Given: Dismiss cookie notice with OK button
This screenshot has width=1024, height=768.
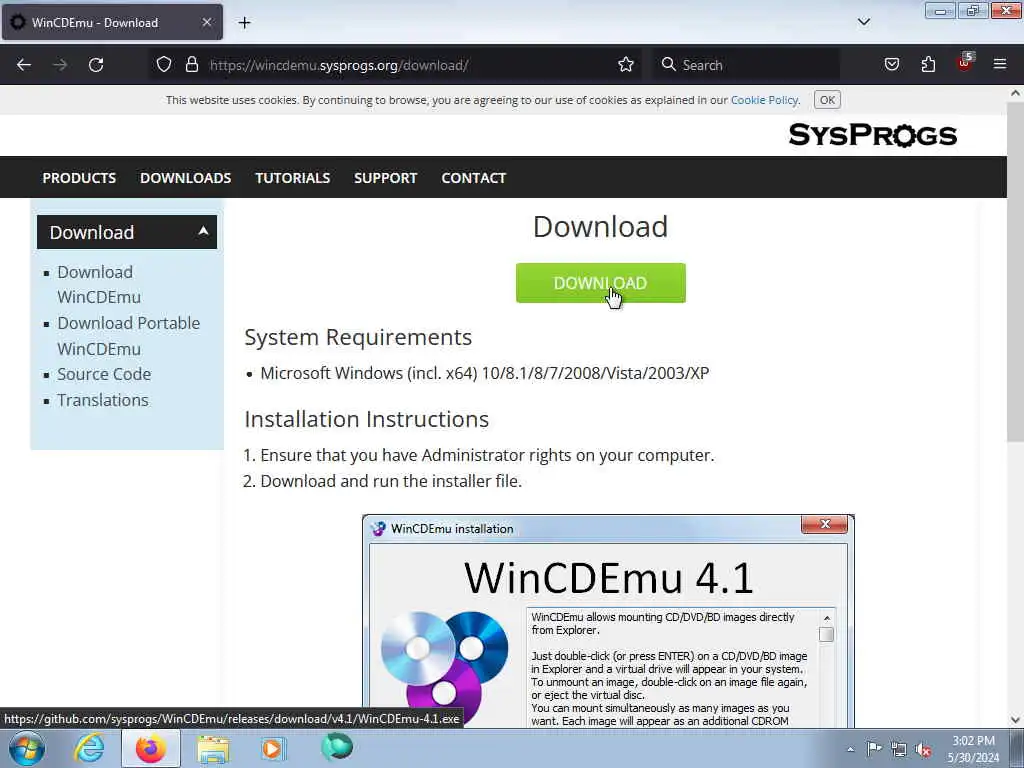Looking at the screenshot, I should coord(827,100).
